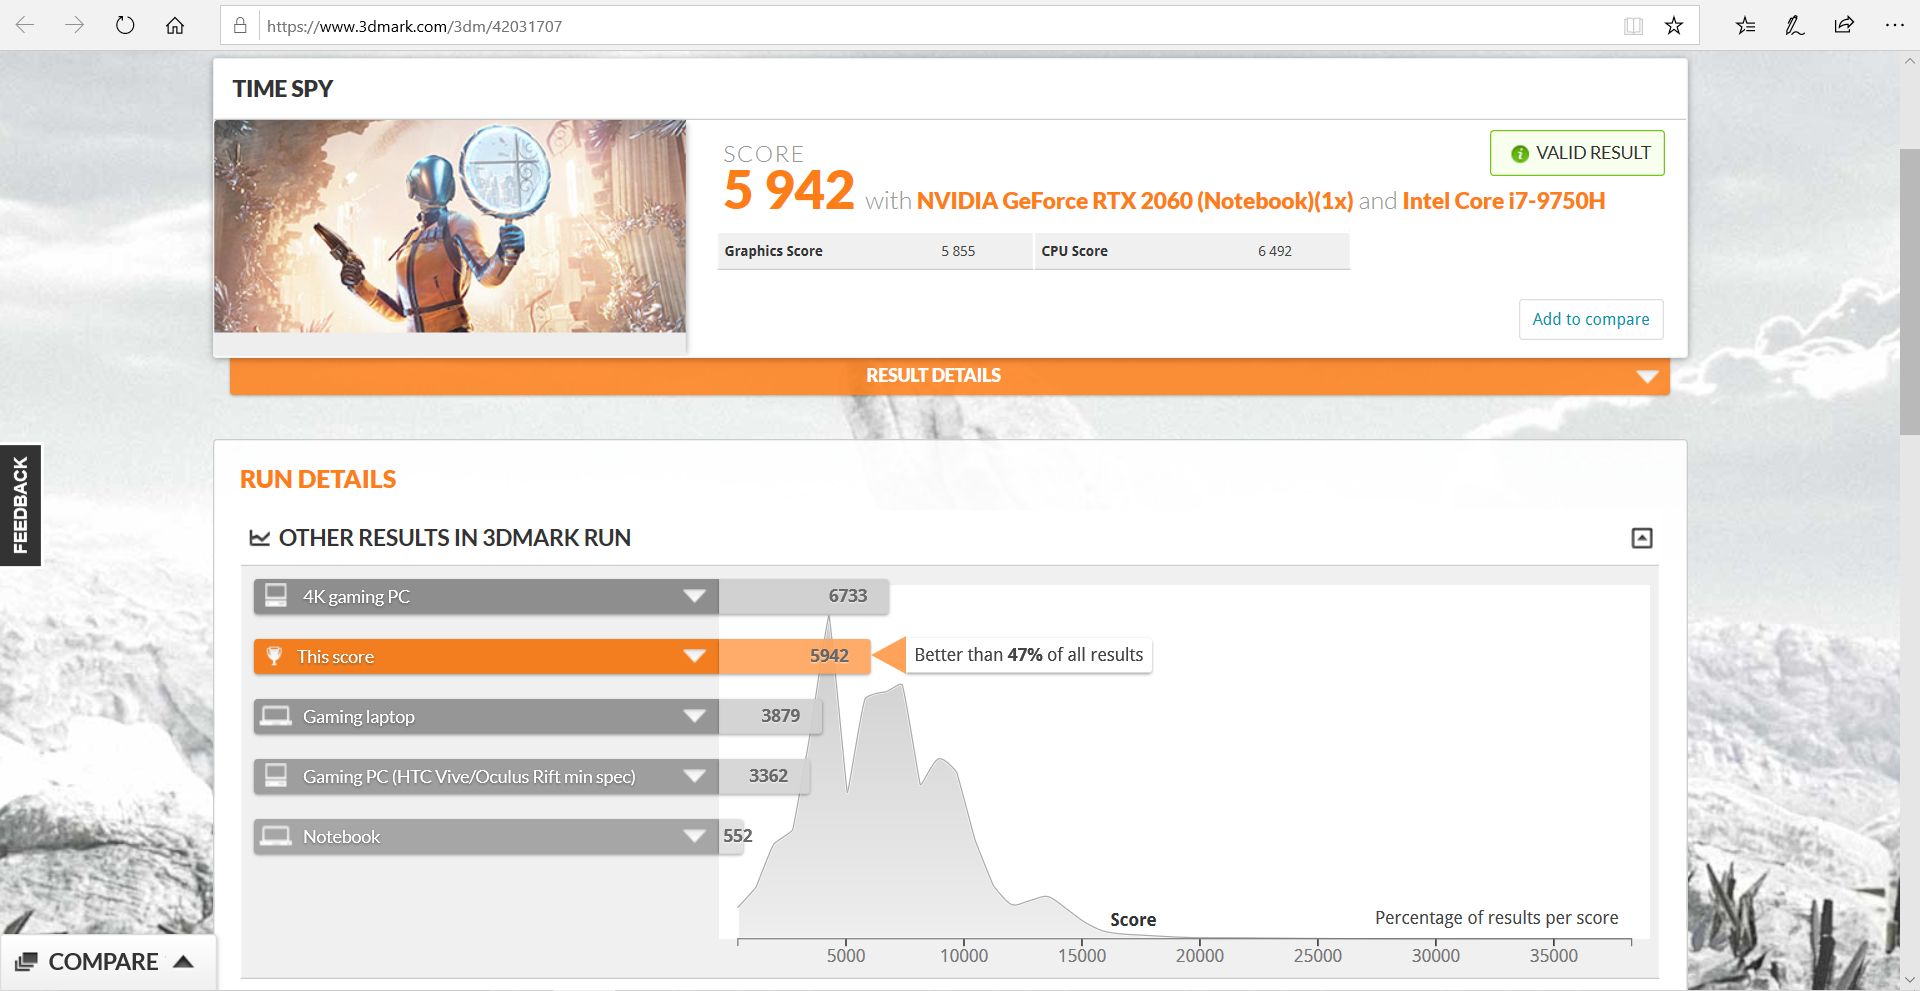
Task: Click the desktop icon for 4K gaming PC
Action: (276, 596)
